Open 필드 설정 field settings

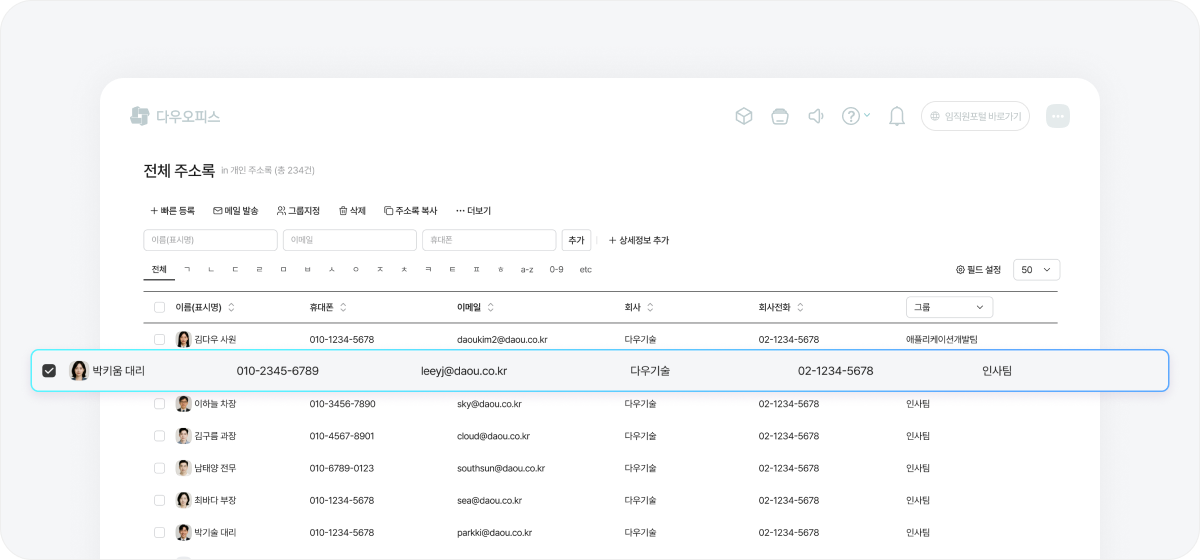pyautogui.click(x=978, y=270)
